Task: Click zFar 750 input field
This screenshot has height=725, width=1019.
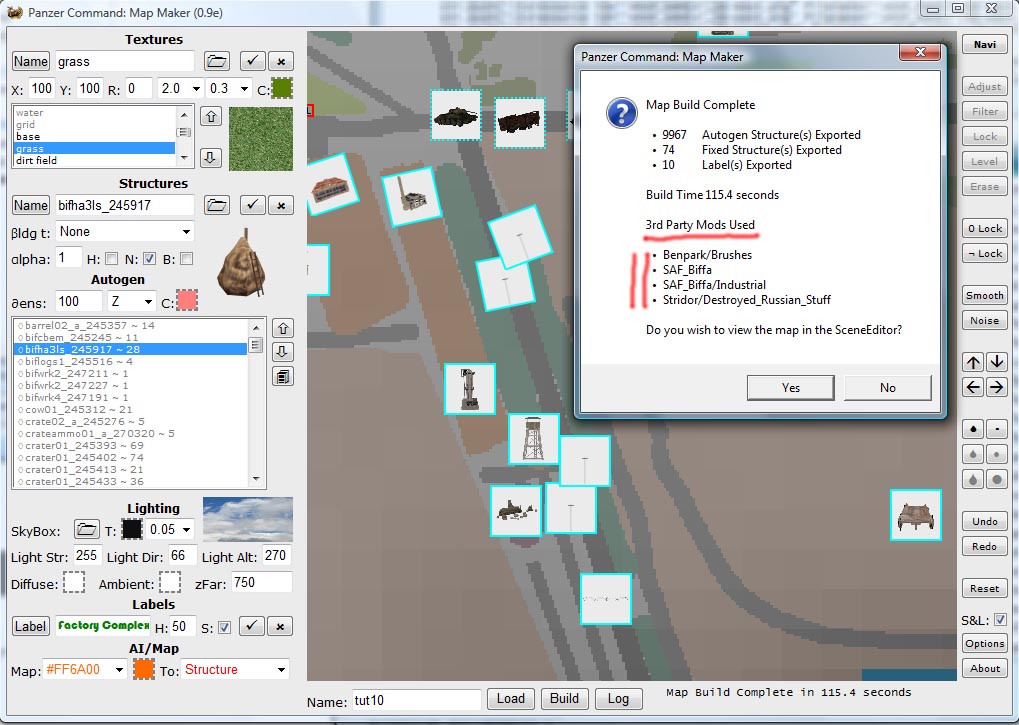Action: point(261,583)
